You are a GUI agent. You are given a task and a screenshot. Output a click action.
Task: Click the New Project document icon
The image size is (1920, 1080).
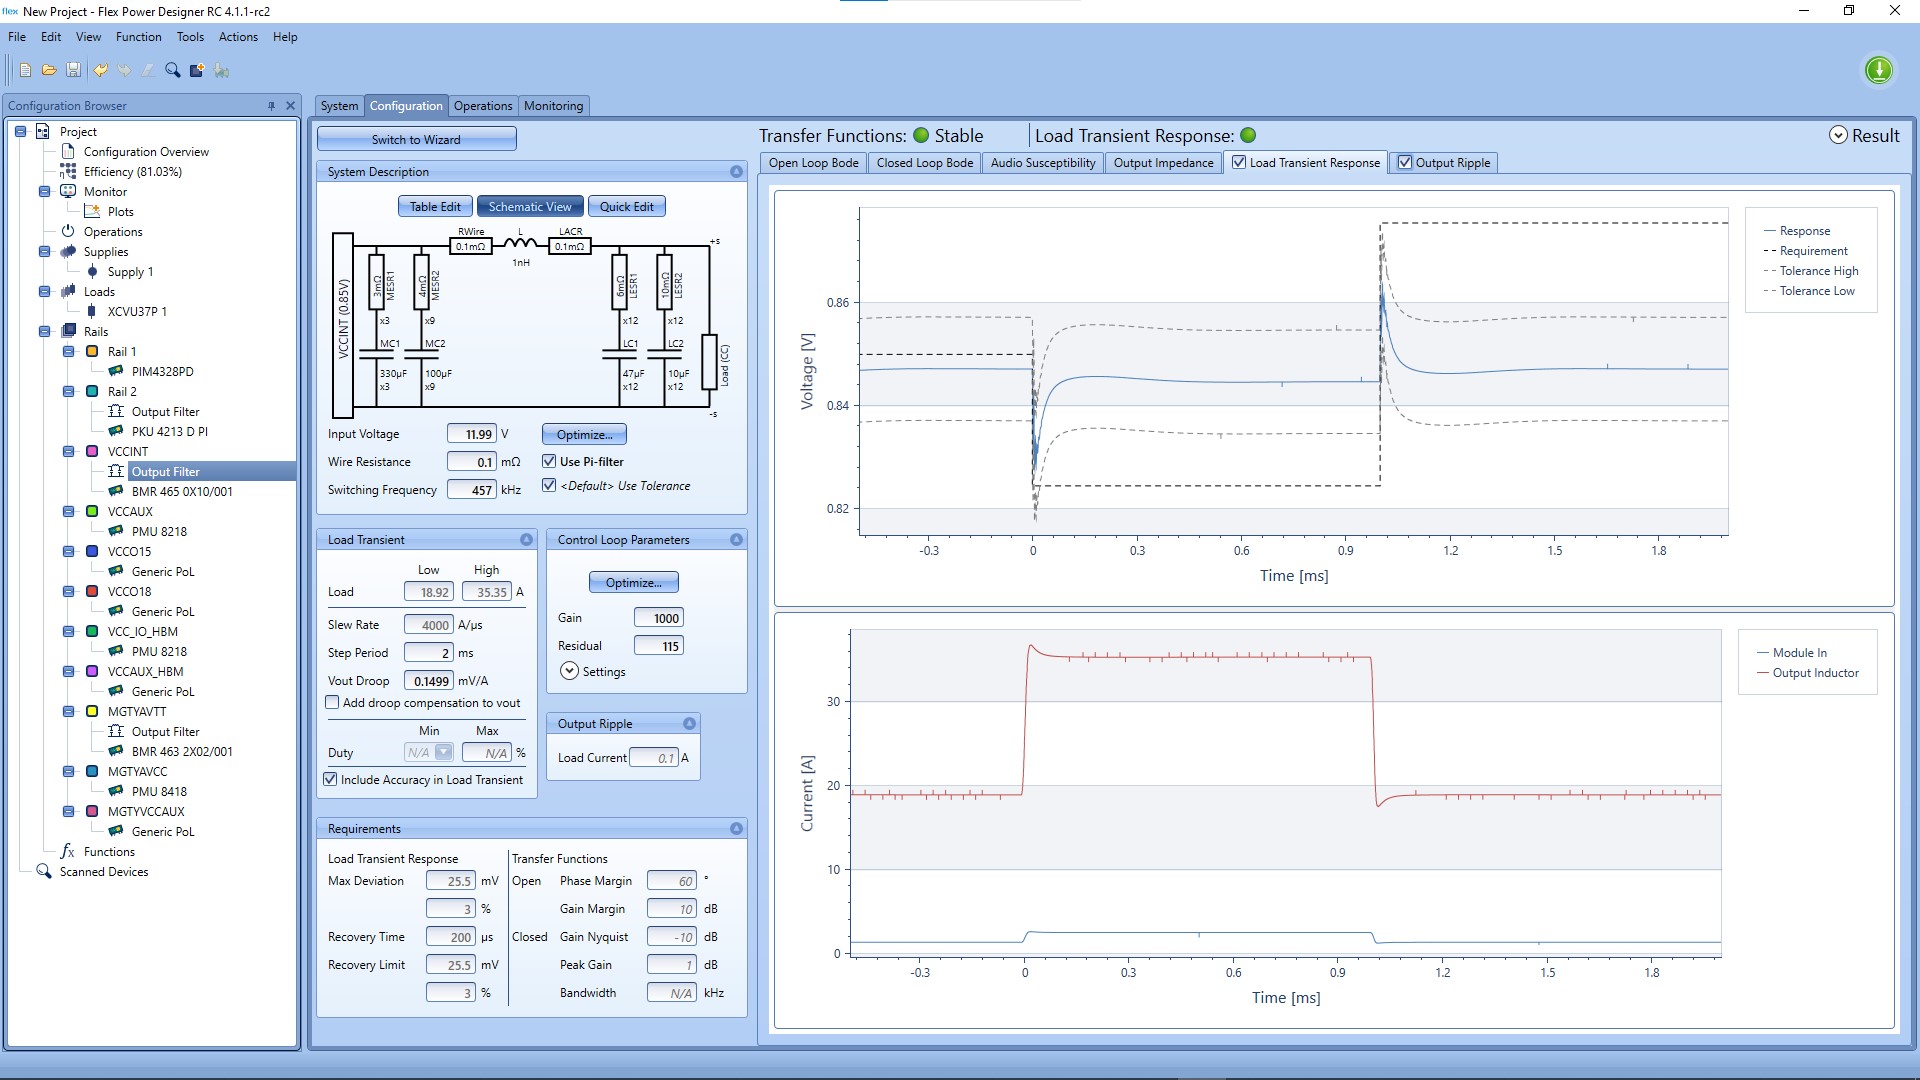click(x=25, y=70)
